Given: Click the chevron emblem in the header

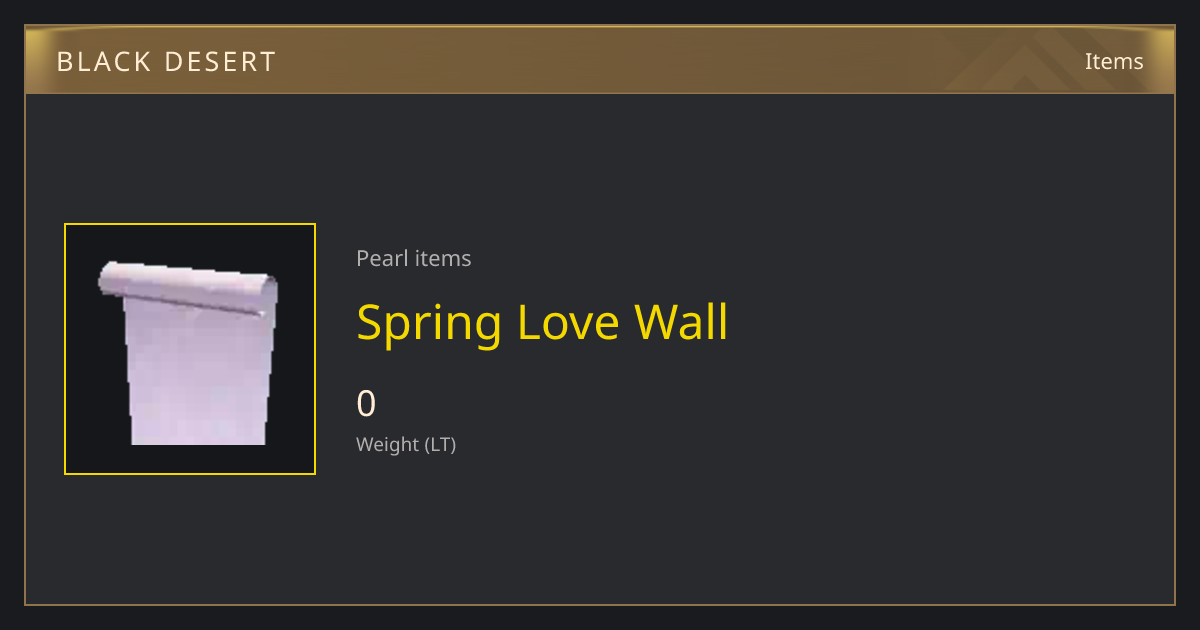Looking at the screenshot, I should pos(1040,60).
